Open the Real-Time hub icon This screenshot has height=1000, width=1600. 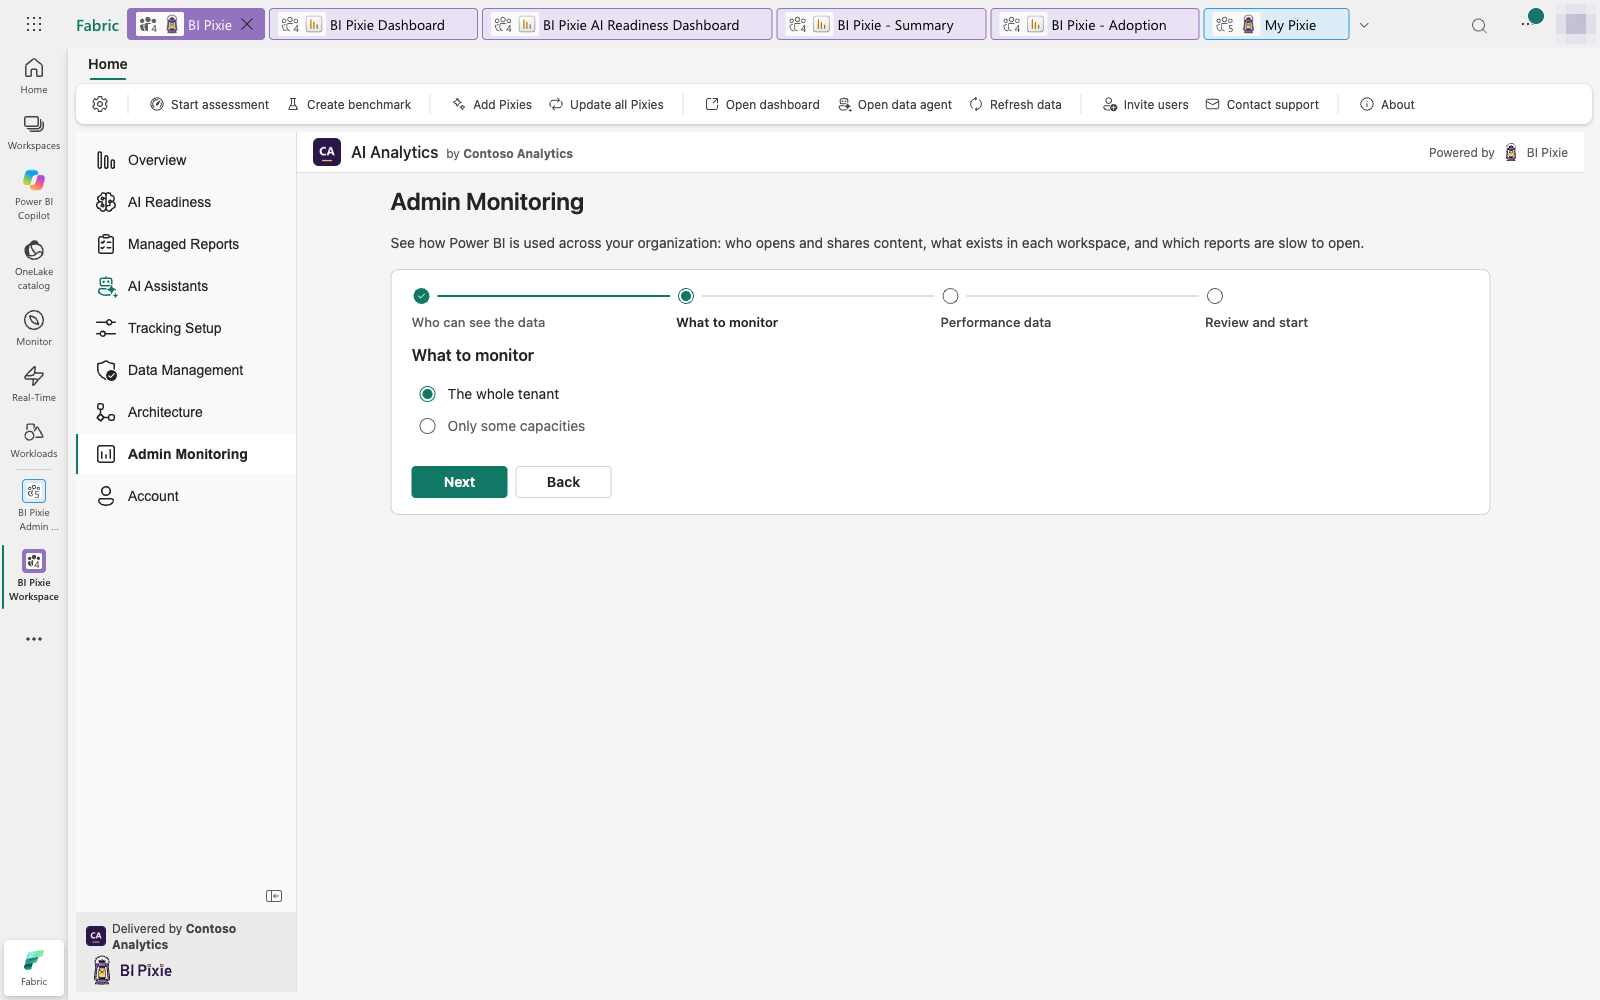pos(34,383)
